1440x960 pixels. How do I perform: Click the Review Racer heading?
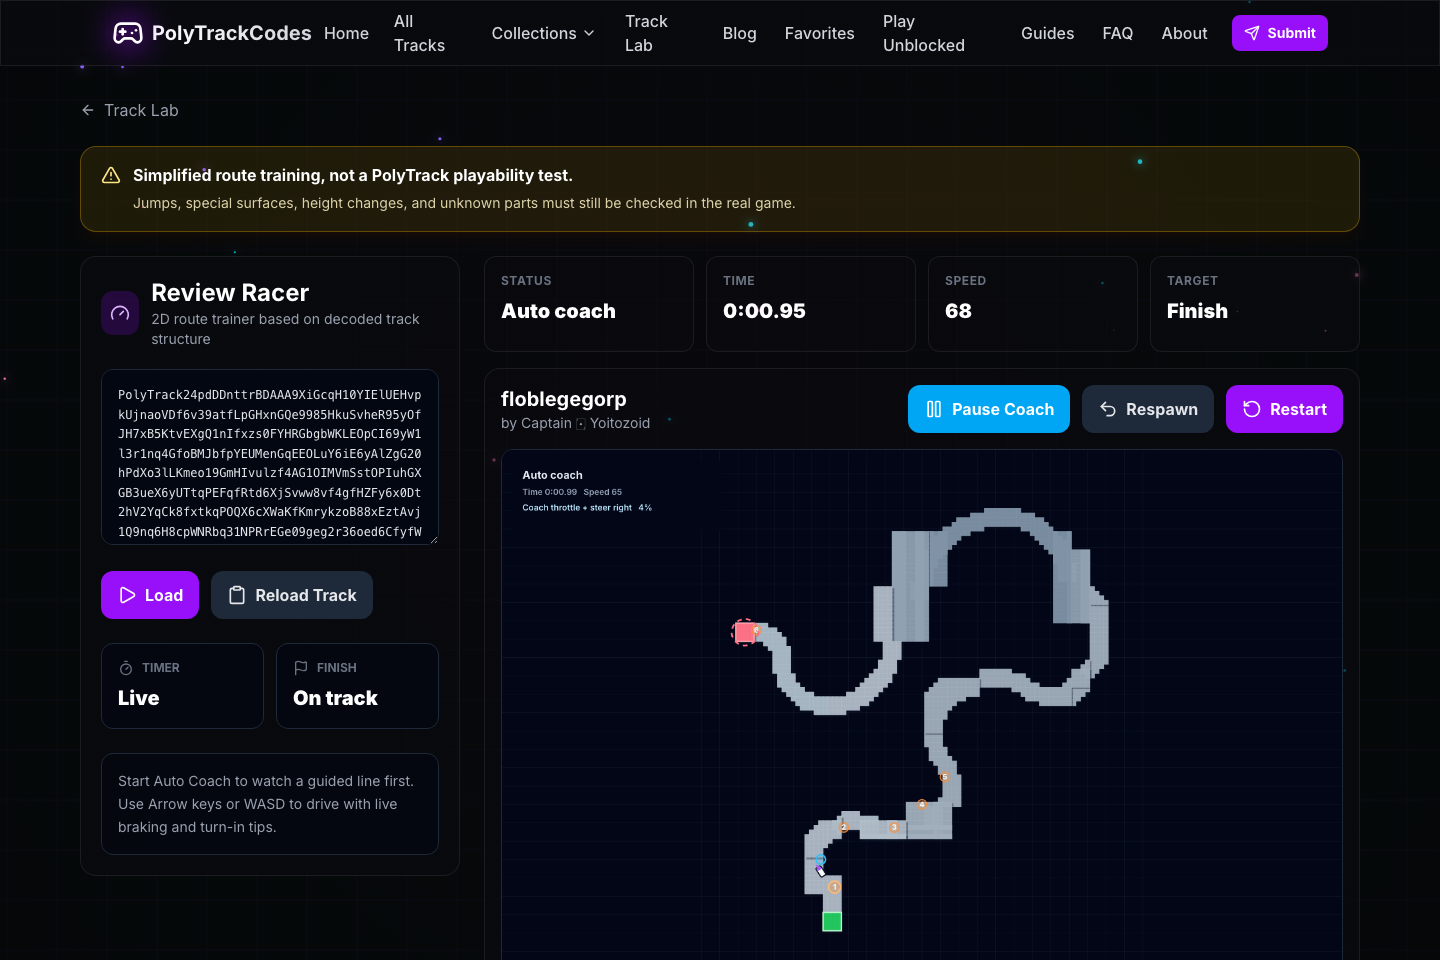point(230,293)
